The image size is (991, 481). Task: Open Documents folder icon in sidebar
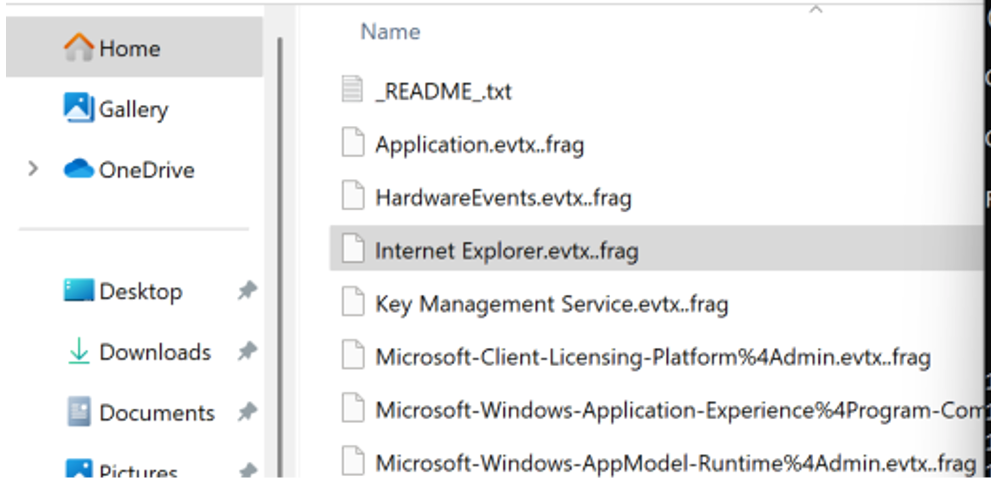(x=79, y=412)
